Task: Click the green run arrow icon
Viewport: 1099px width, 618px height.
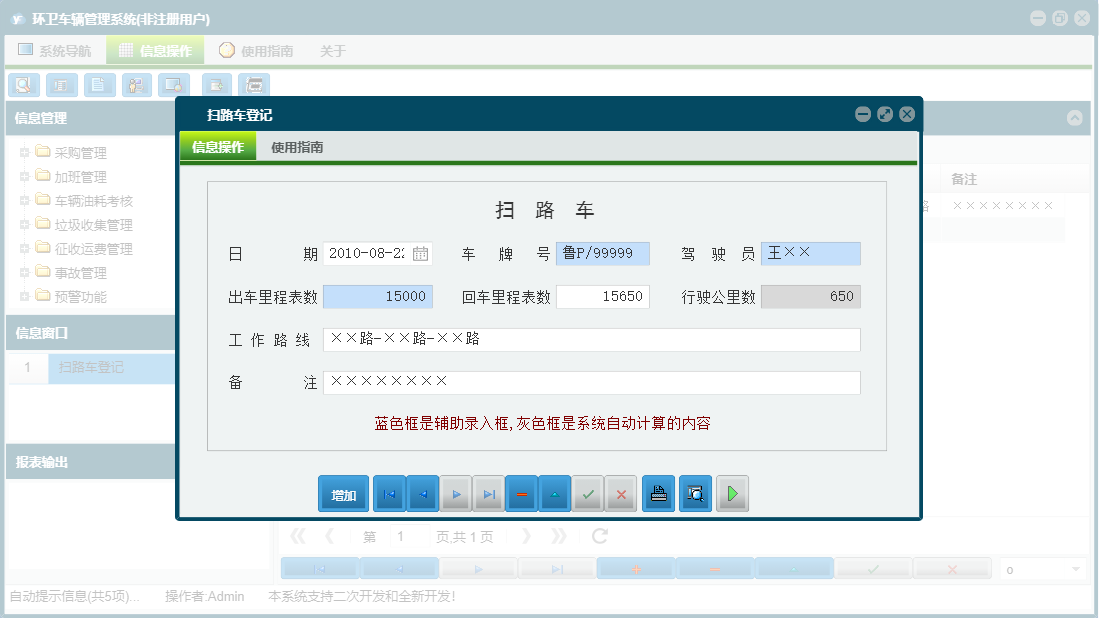Action: [x=732, y=493]
